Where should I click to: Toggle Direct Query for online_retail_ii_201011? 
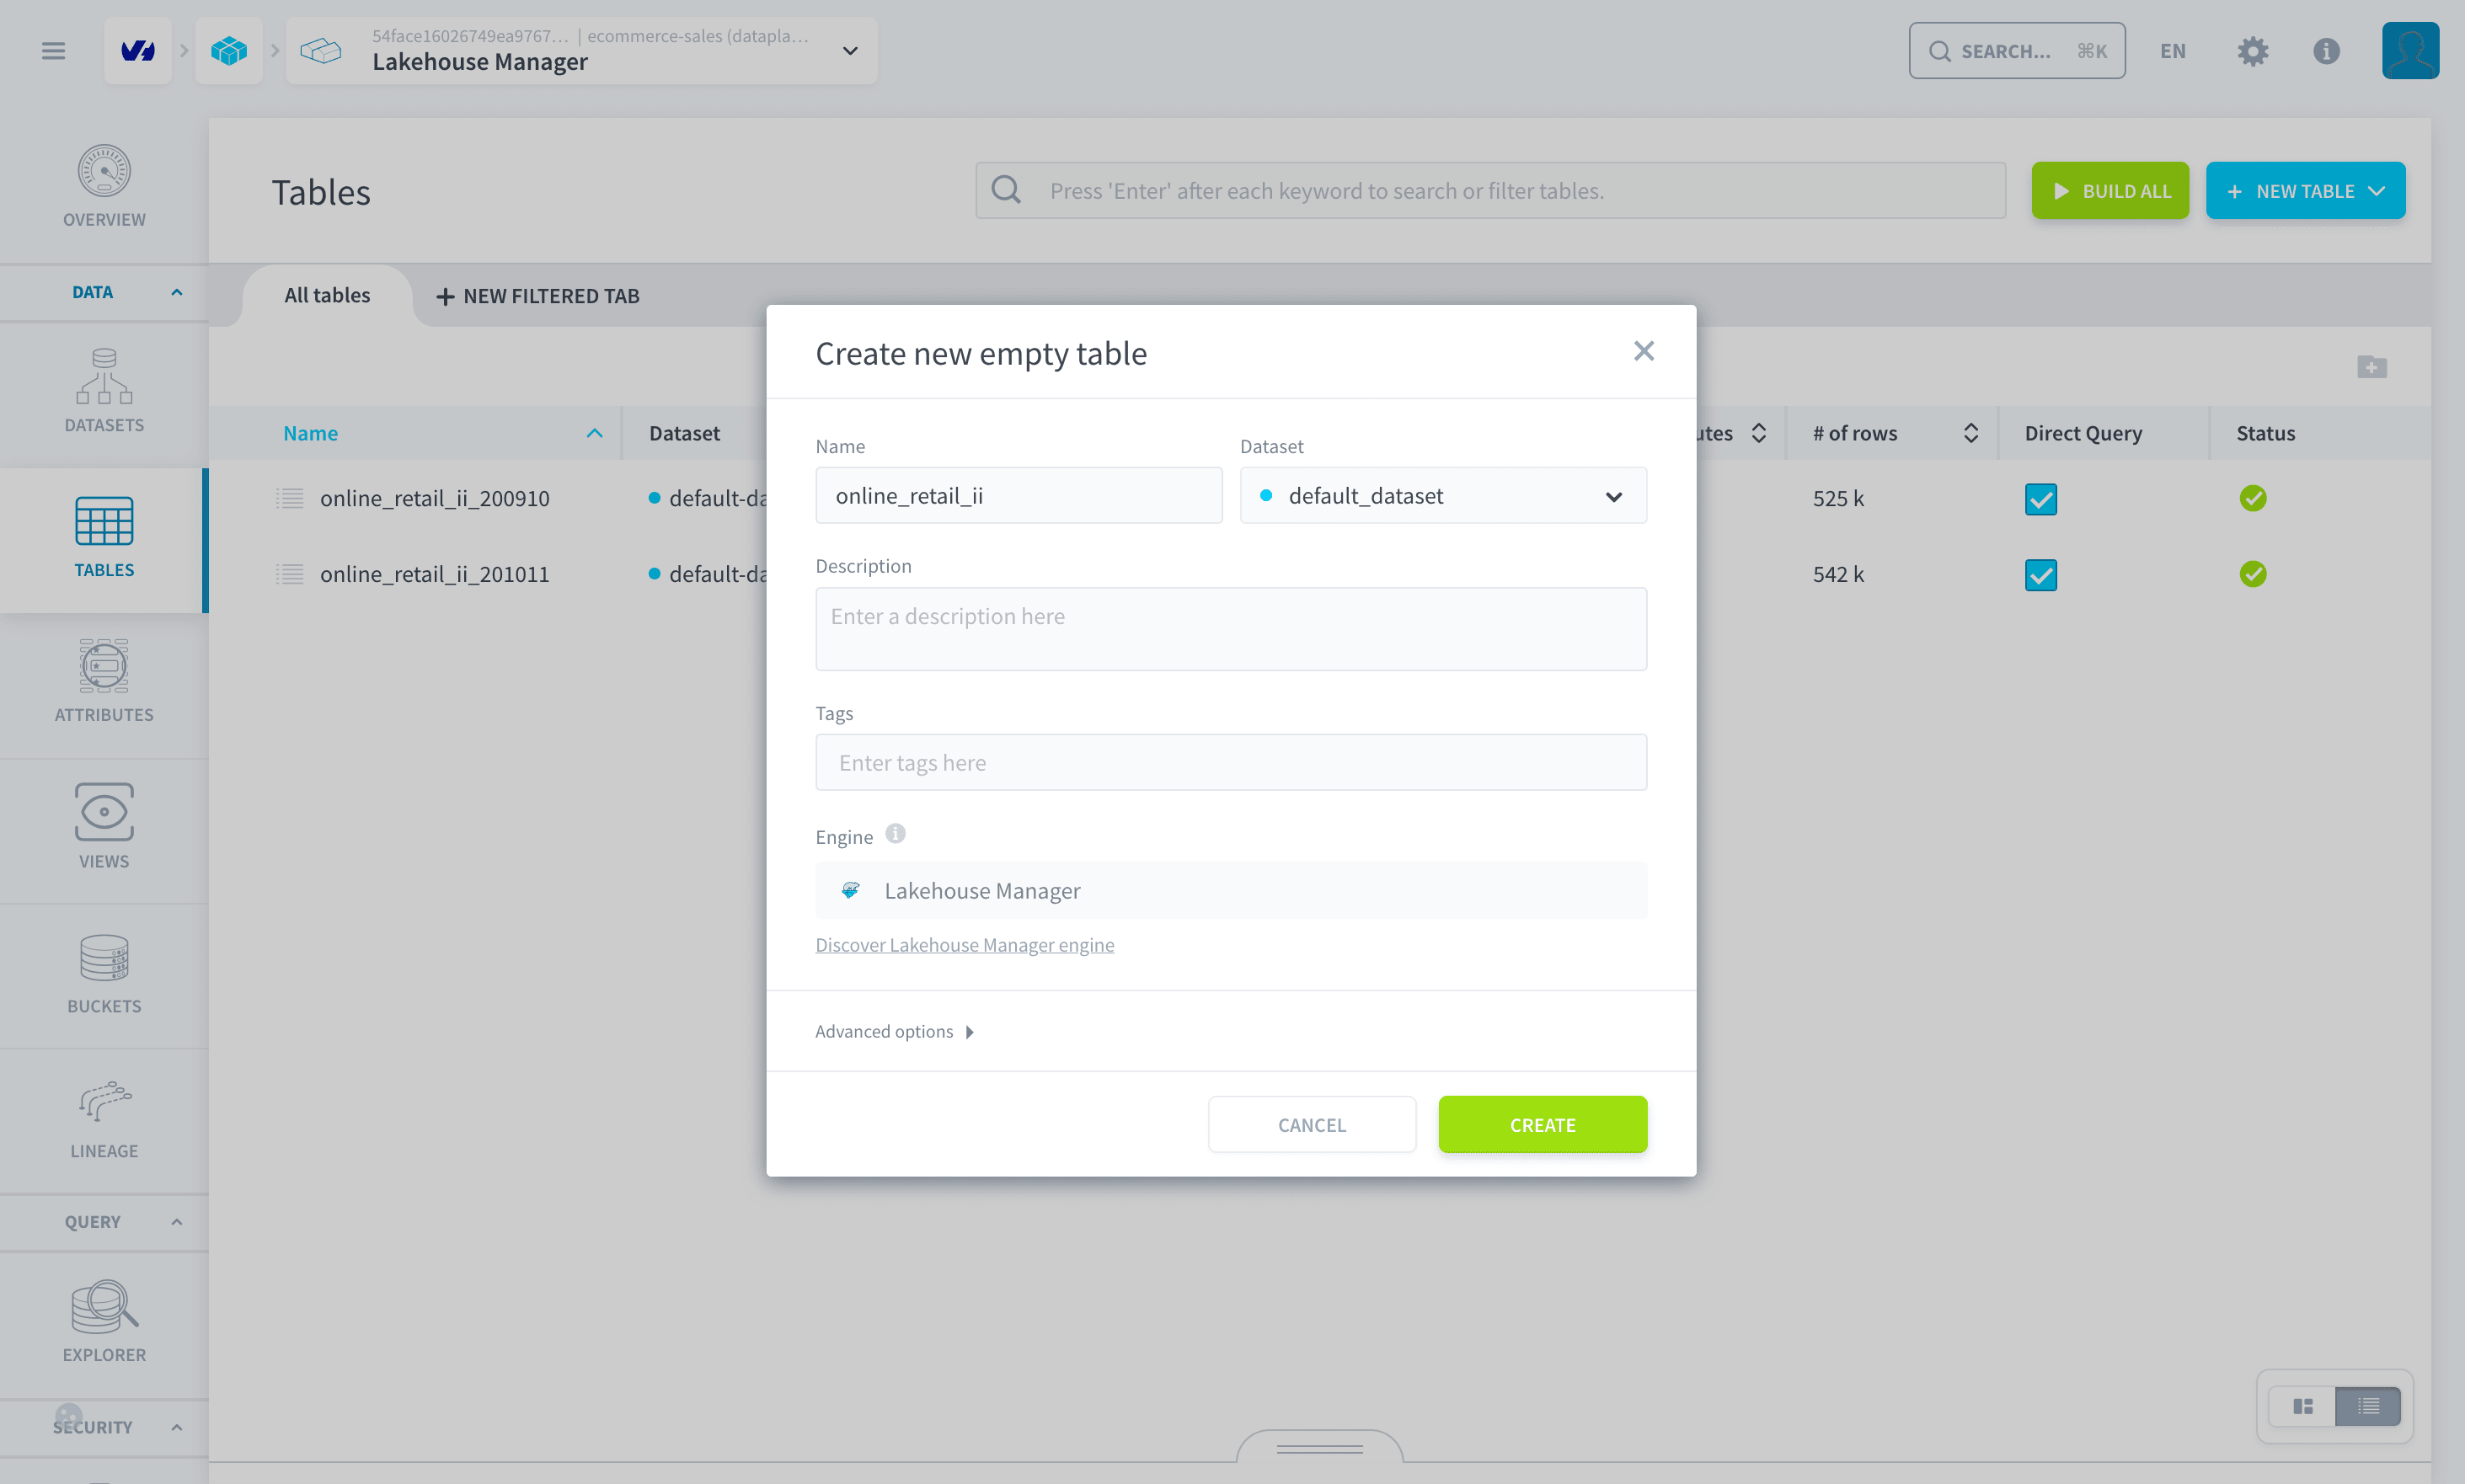[2040, 575]
